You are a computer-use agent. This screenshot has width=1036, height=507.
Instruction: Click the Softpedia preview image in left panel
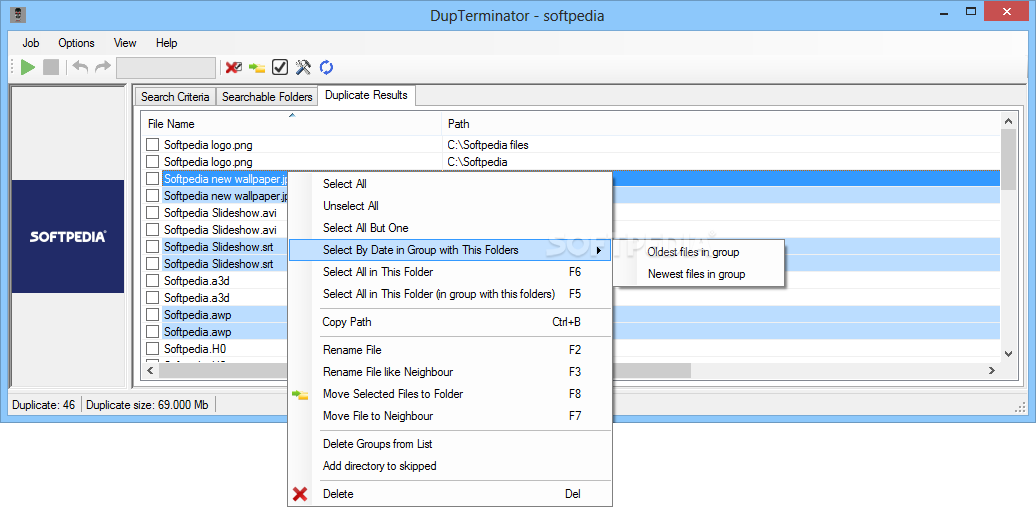click(x=68, y=236)
